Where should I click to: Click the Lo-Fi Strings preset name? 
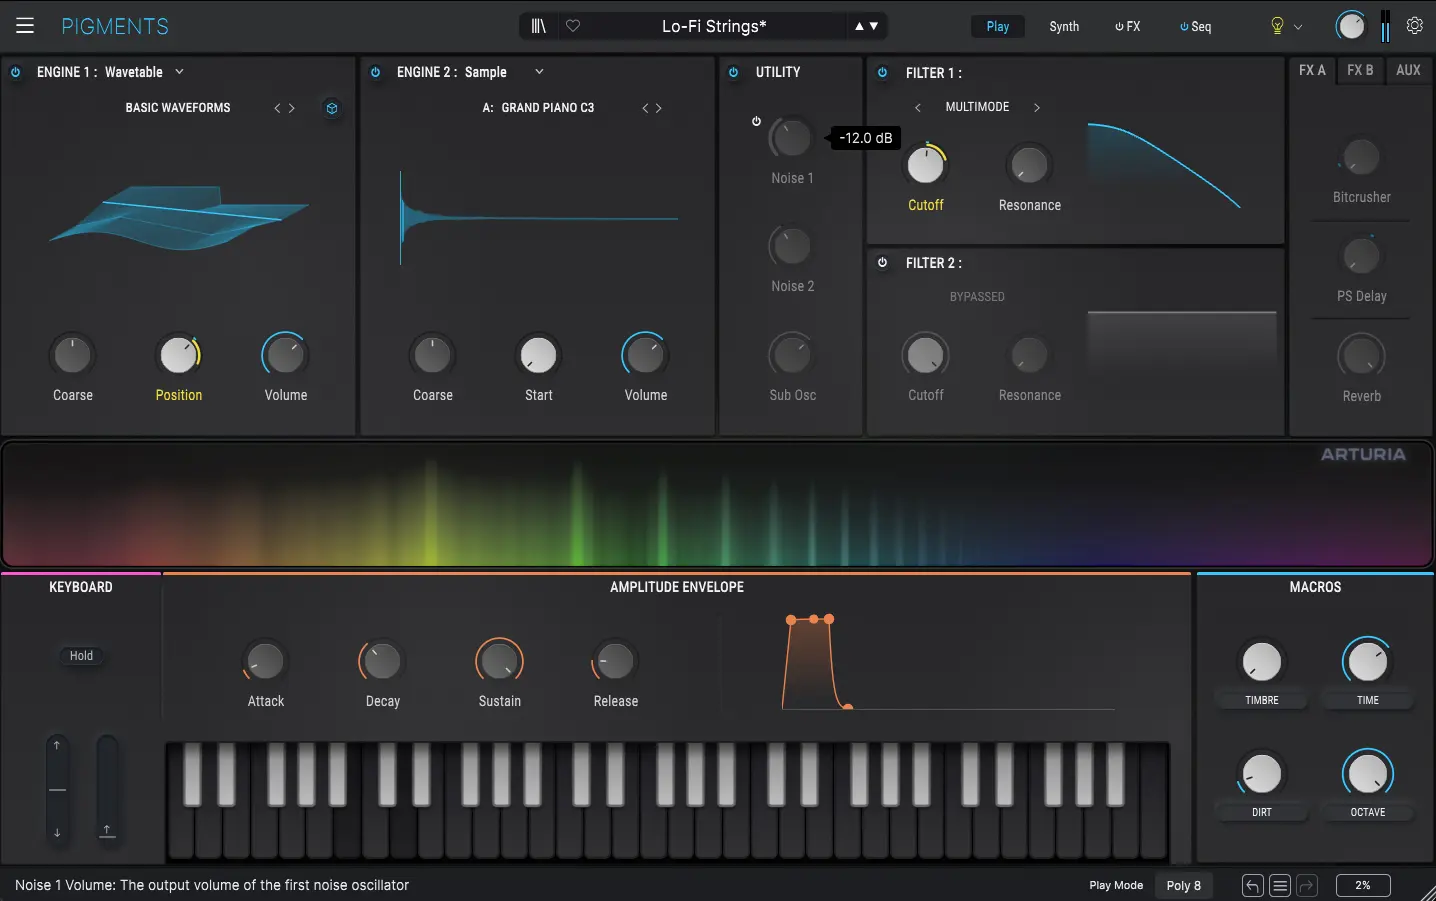pos(713,26)
